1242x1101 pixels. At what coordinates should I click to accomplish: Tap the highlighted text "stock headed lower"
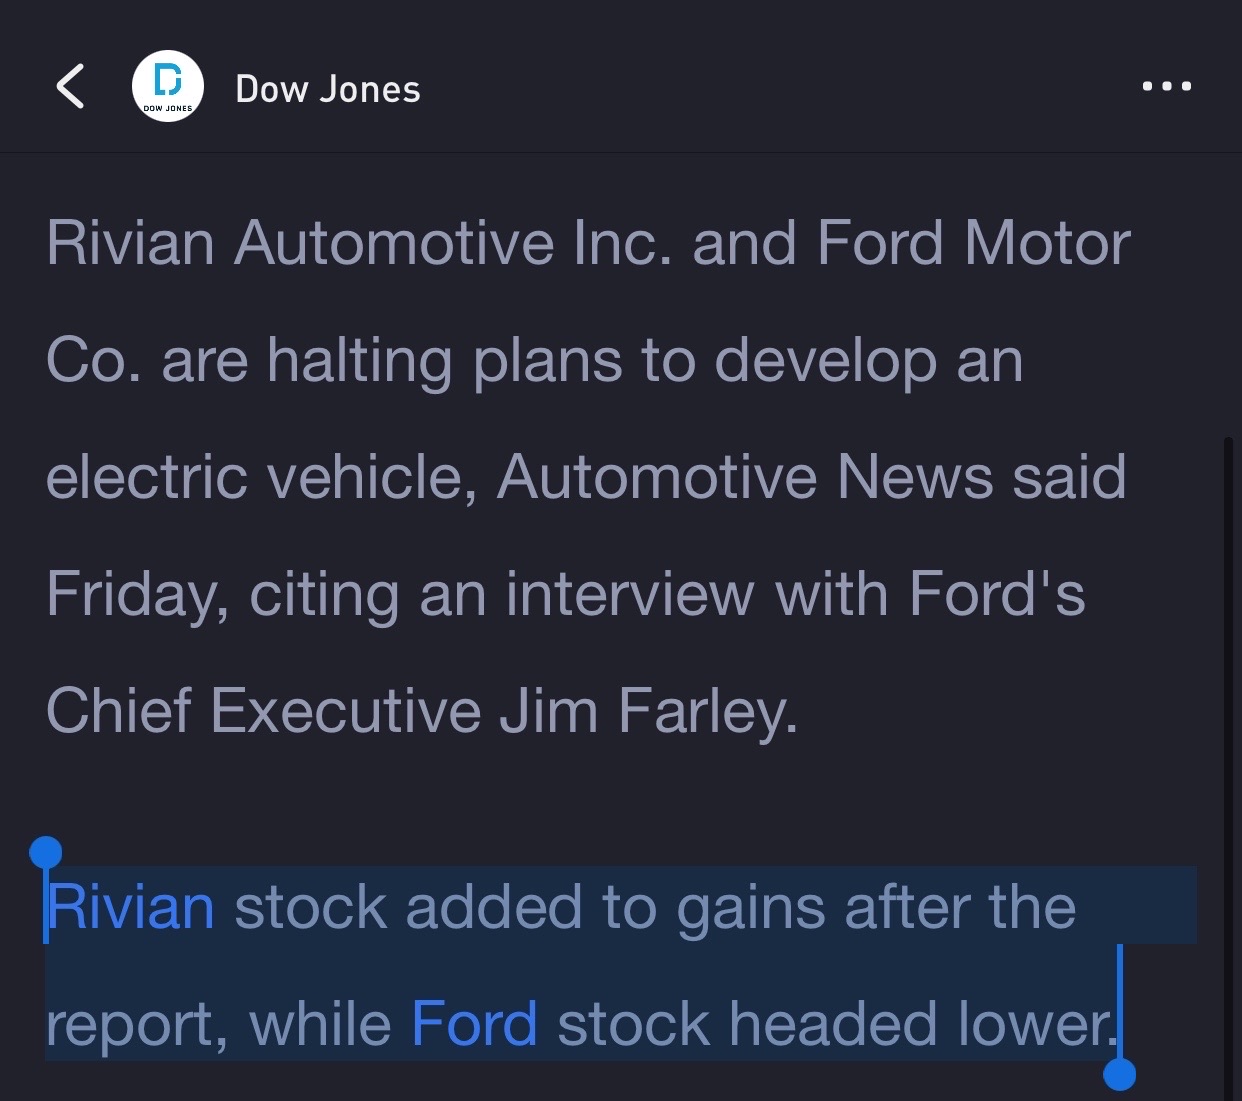pos(834,1024)
